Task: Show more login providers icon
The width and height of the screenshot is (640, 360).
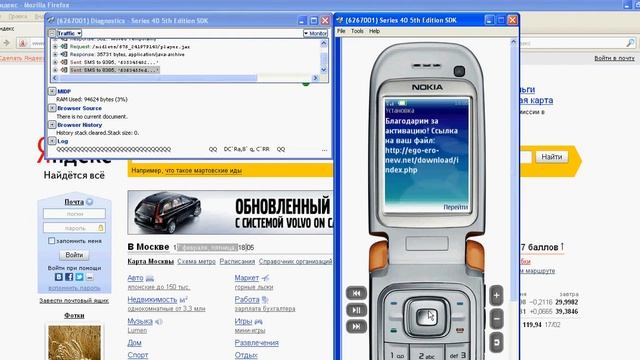Action: point(89,277)
